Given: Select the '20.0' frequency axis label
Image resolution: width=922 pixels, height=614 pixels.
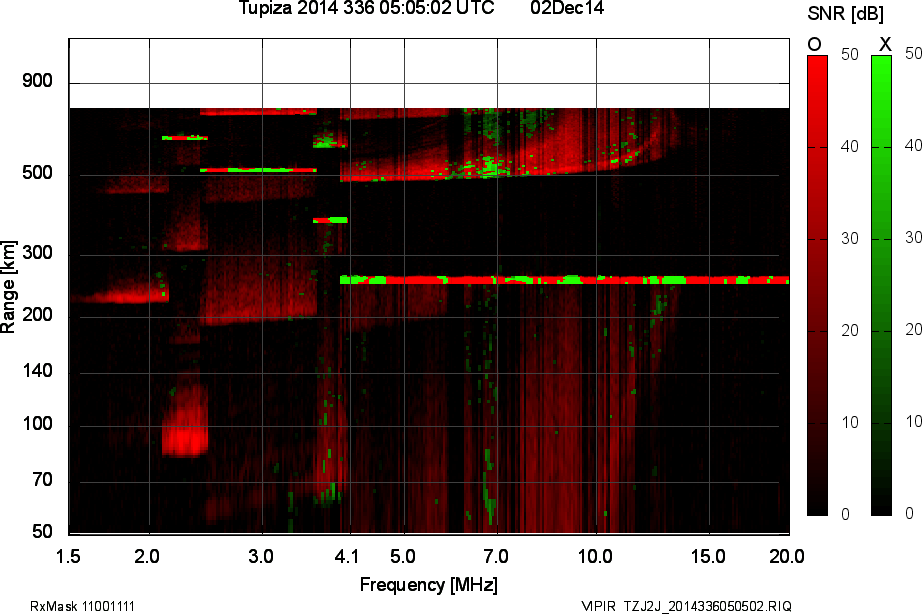Looking at the screenshot, I should click(787, 556).
